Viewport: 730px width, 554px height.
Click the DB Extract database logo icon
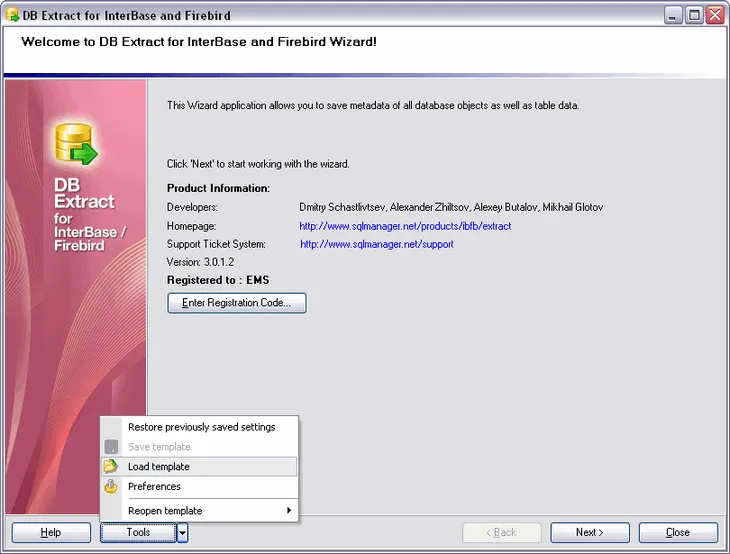(x=76, y=143)
